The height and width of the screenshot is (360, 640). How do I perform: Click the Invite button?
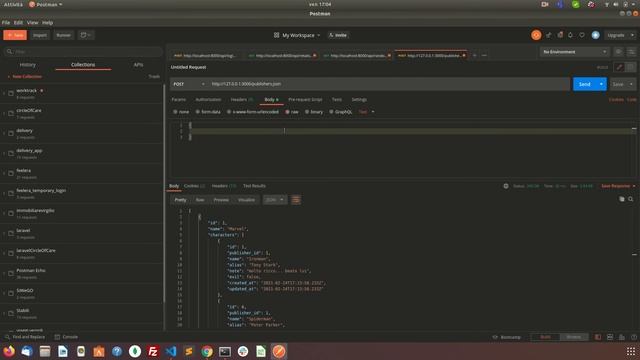point(338,36)
